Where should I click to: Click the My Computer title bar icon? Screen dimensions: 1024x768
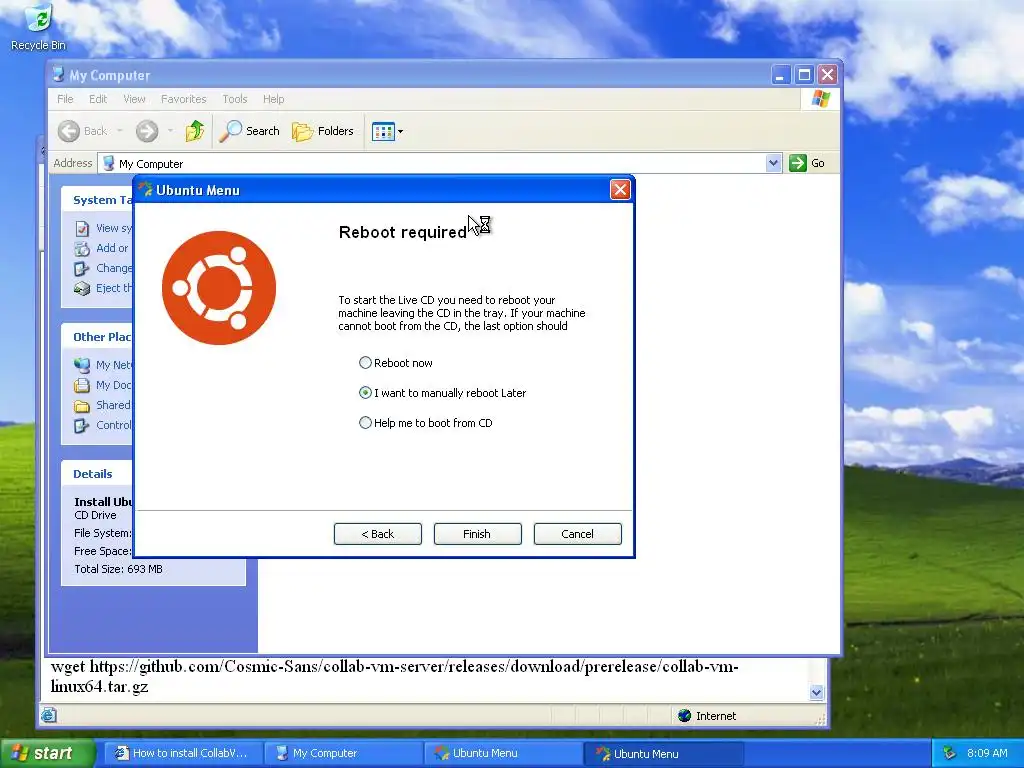(59, 75)
